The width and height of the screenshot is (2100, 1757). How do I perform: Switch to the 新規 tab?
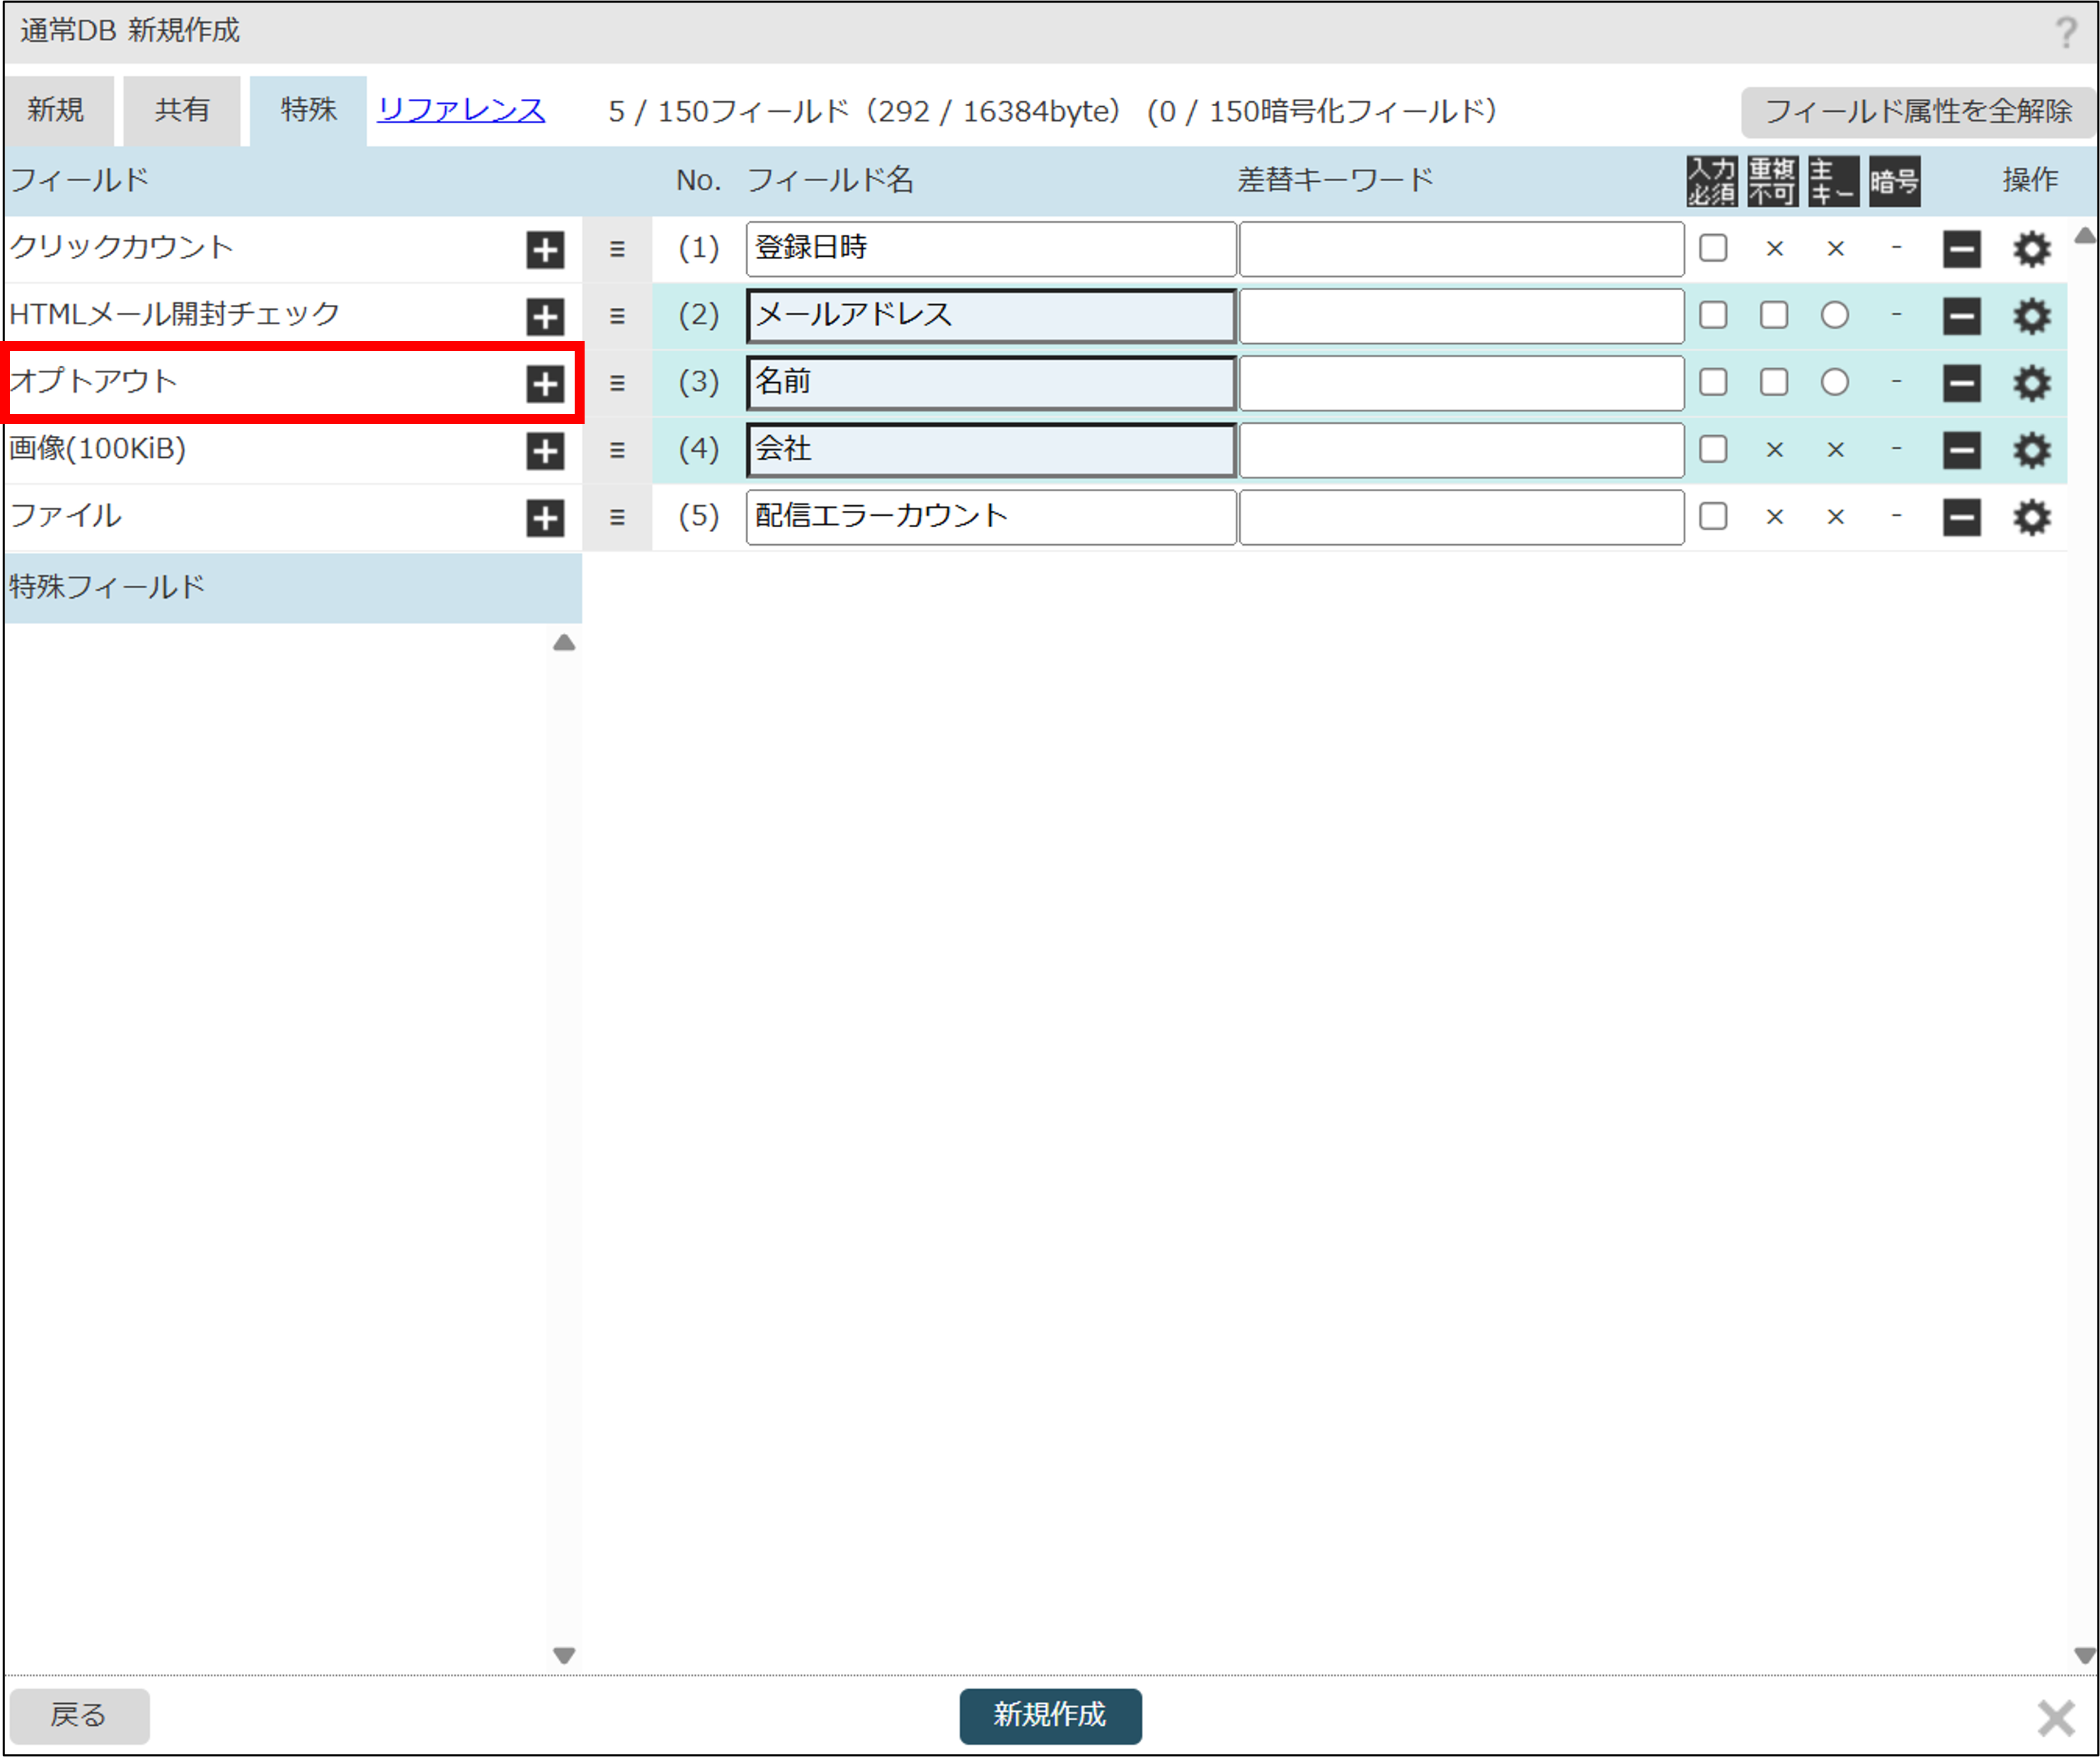[56, 110]
